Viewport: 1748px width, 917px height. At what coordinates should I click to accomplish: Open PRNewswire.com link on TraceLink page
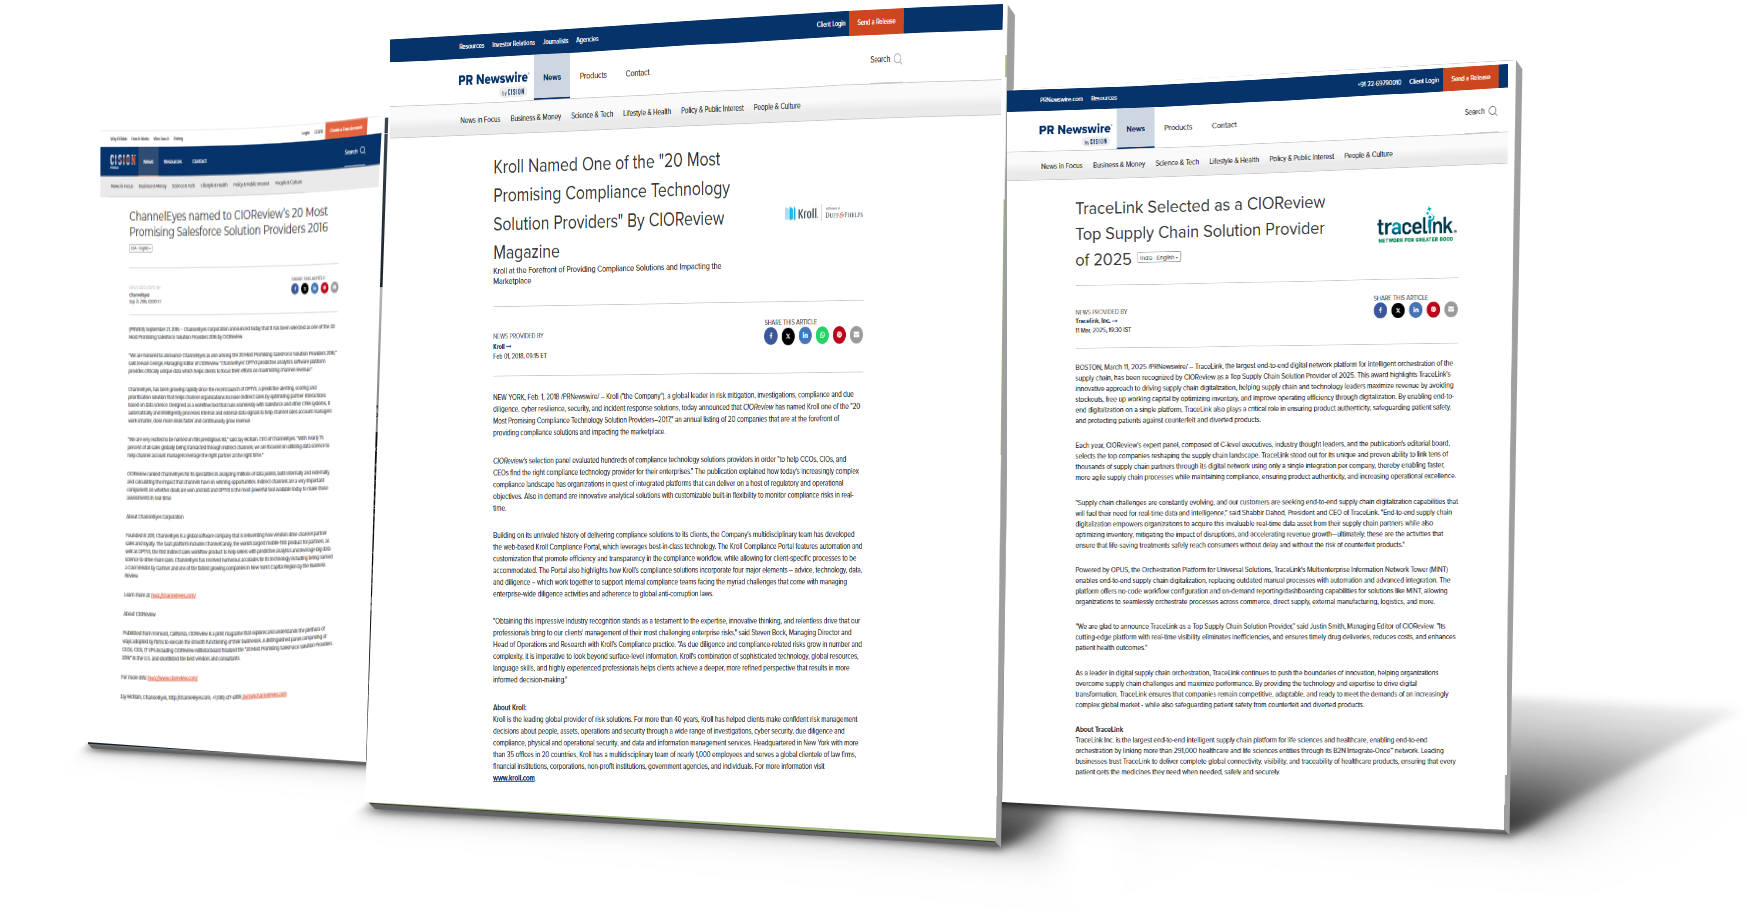coord(1061,99)
